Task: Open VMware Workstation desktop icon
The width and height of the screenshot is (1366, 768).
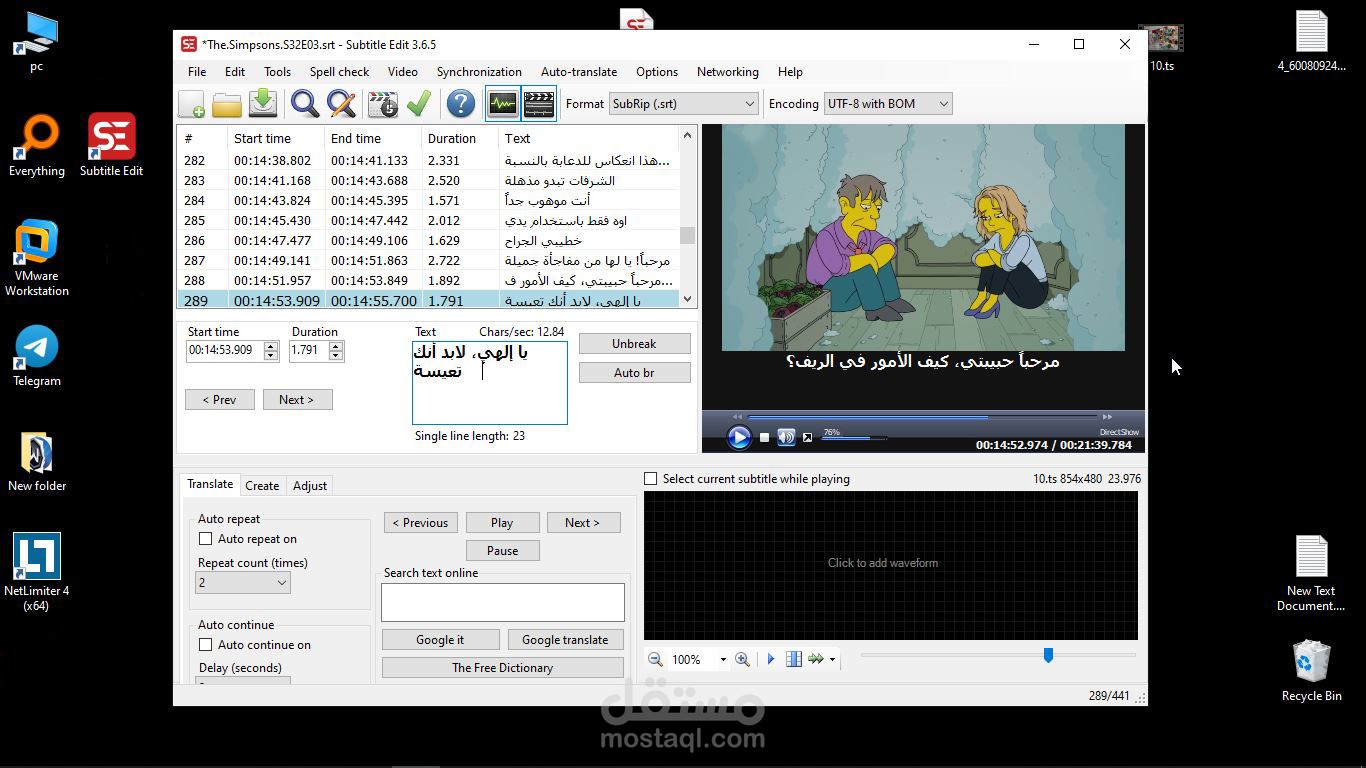Action: (37, 258)
